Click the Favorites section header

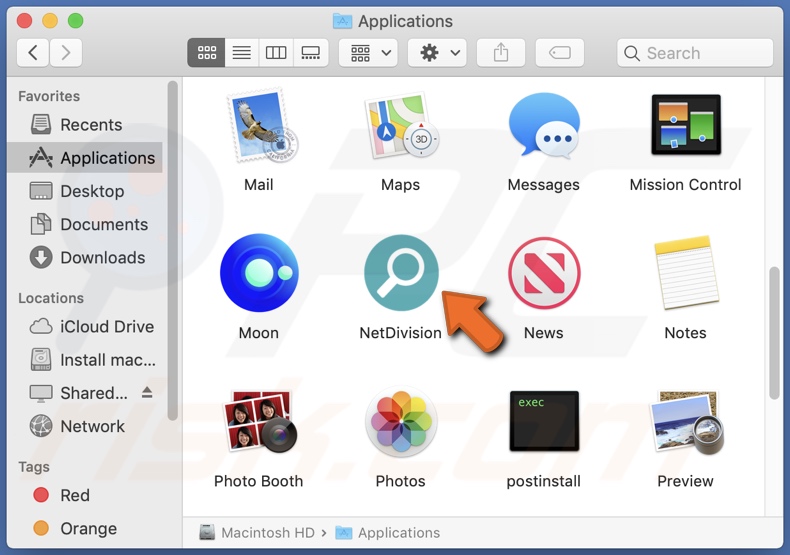[x=49, y=96]
